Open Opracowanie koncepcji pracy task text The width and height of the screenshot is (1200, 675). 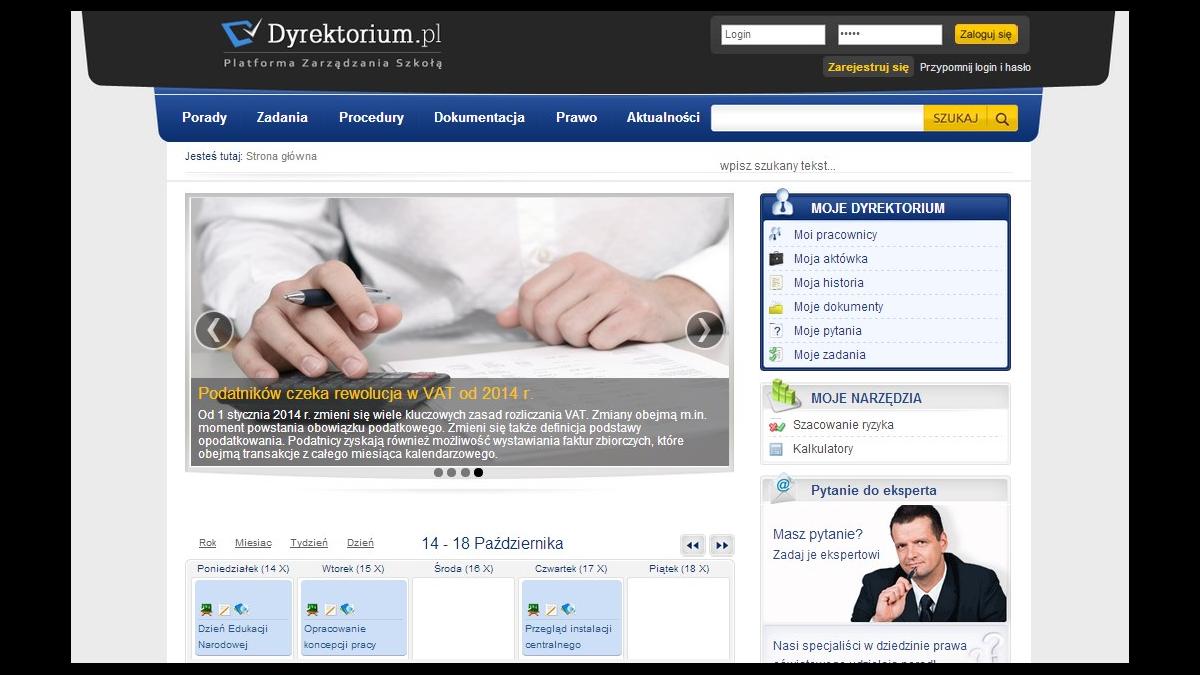(x=341, y=637)
